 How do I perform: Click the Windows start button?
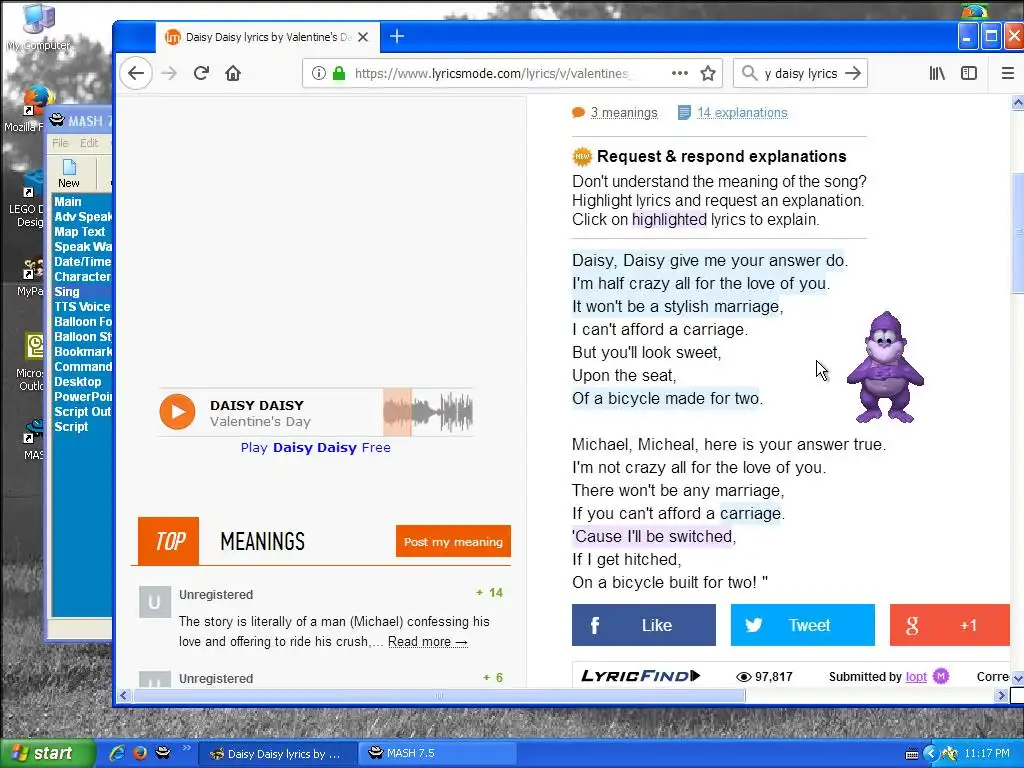pos(46,754)
